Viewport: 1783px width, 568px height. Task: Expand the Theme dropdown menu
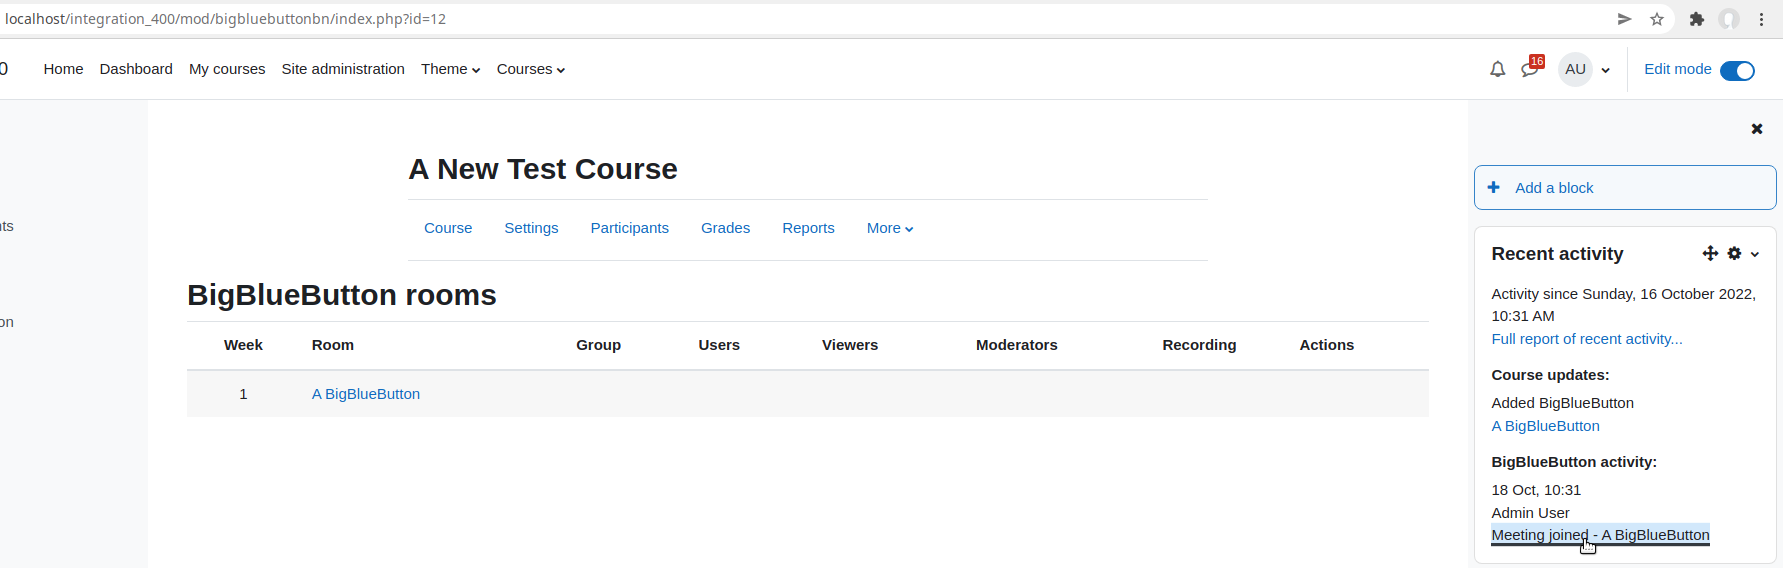(x=450, y=69)
